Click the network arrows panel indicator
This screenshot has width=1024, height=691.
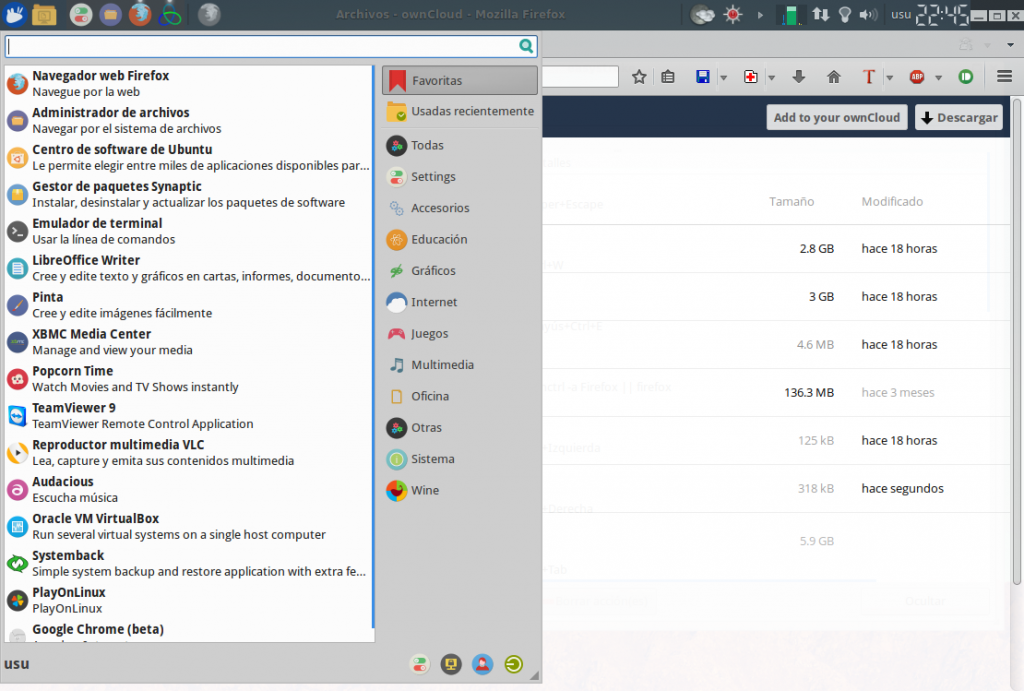pyautogui.click(x=820, y=14)
